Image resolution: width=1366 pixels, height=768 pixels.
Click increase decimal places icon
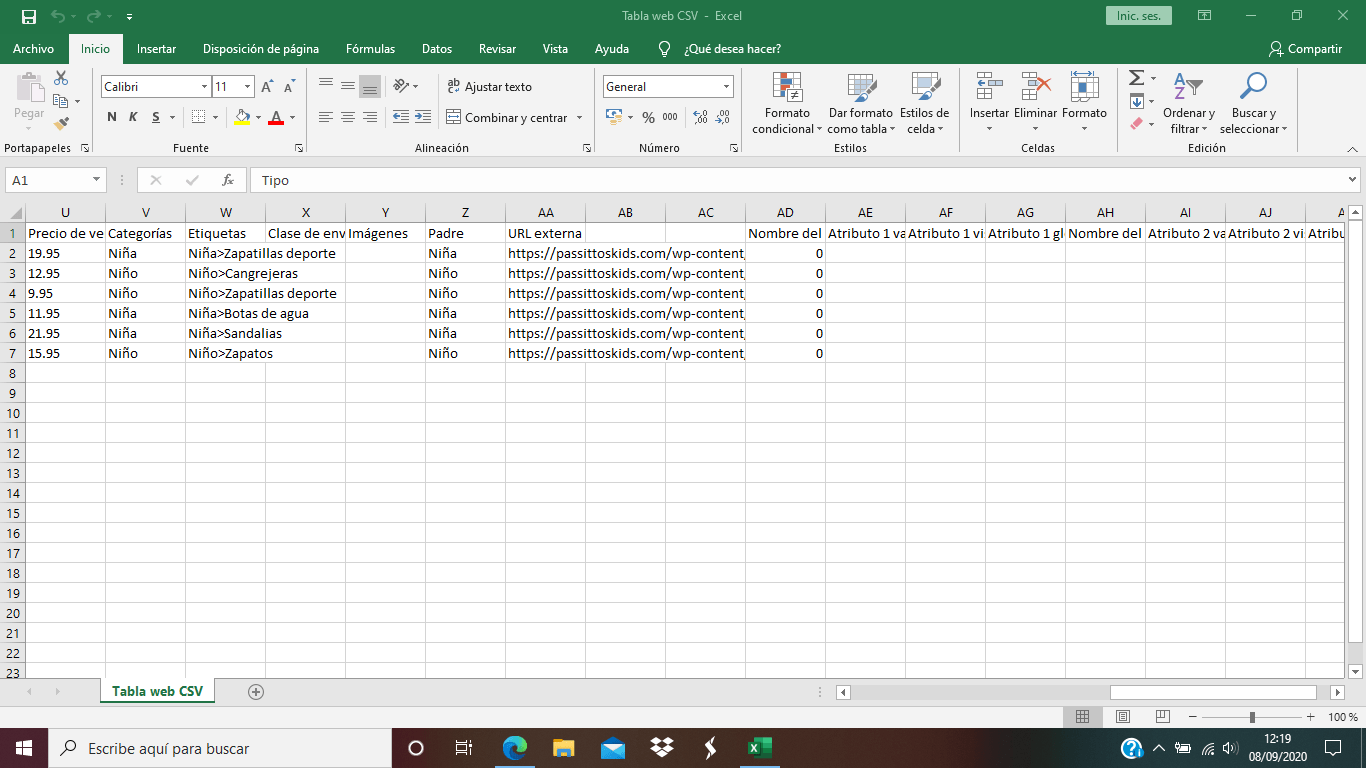(x=700, y=117)
